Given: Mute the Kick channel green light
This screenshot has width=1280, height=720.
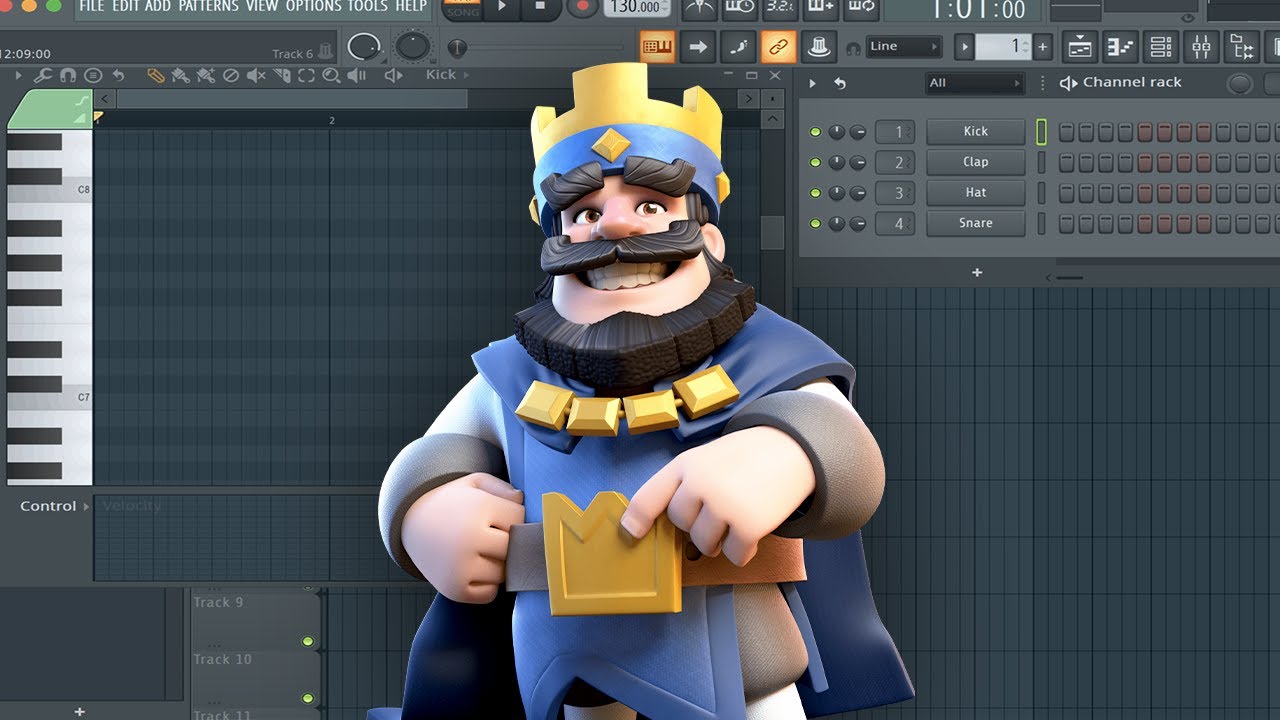Looking at the screenshot, I should coord(815,132).
